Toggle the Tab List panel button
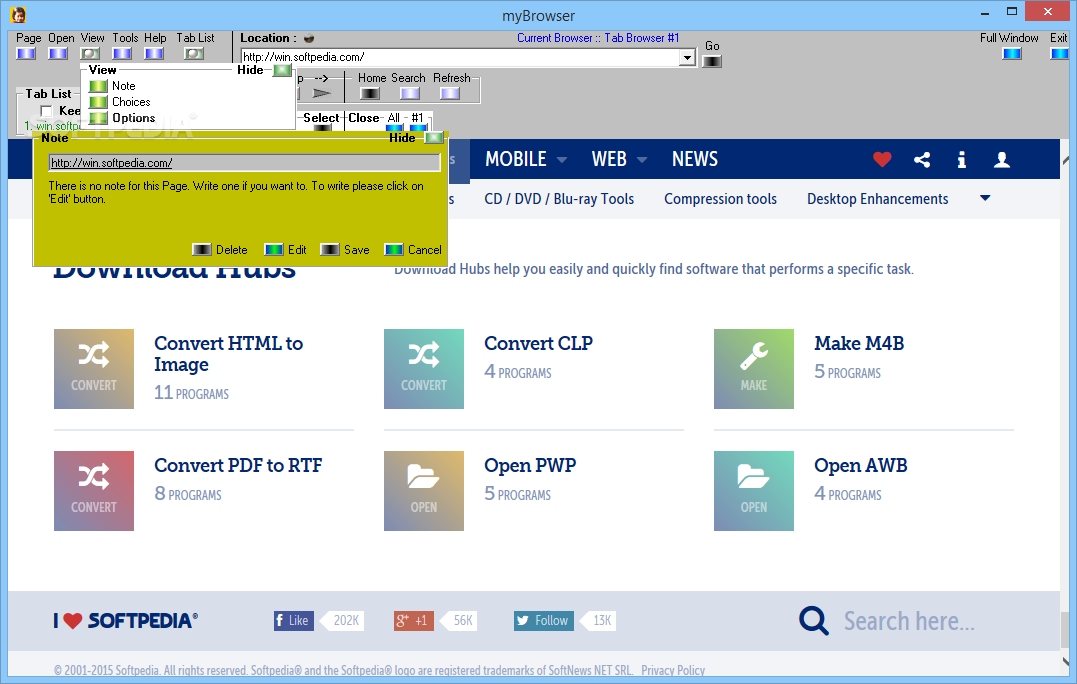The width and height of the screenshot is (1077, 684). [194, 54]
